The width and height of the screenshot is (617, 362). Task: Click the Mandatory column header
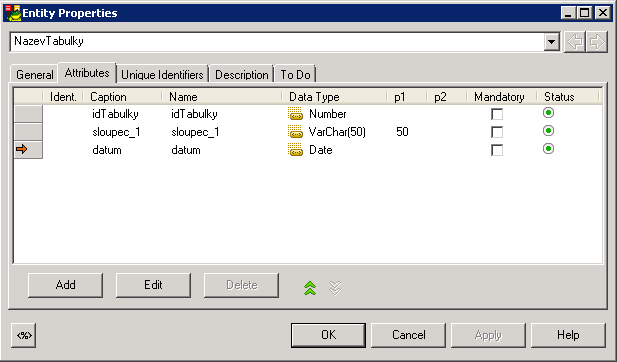[502, 97]
